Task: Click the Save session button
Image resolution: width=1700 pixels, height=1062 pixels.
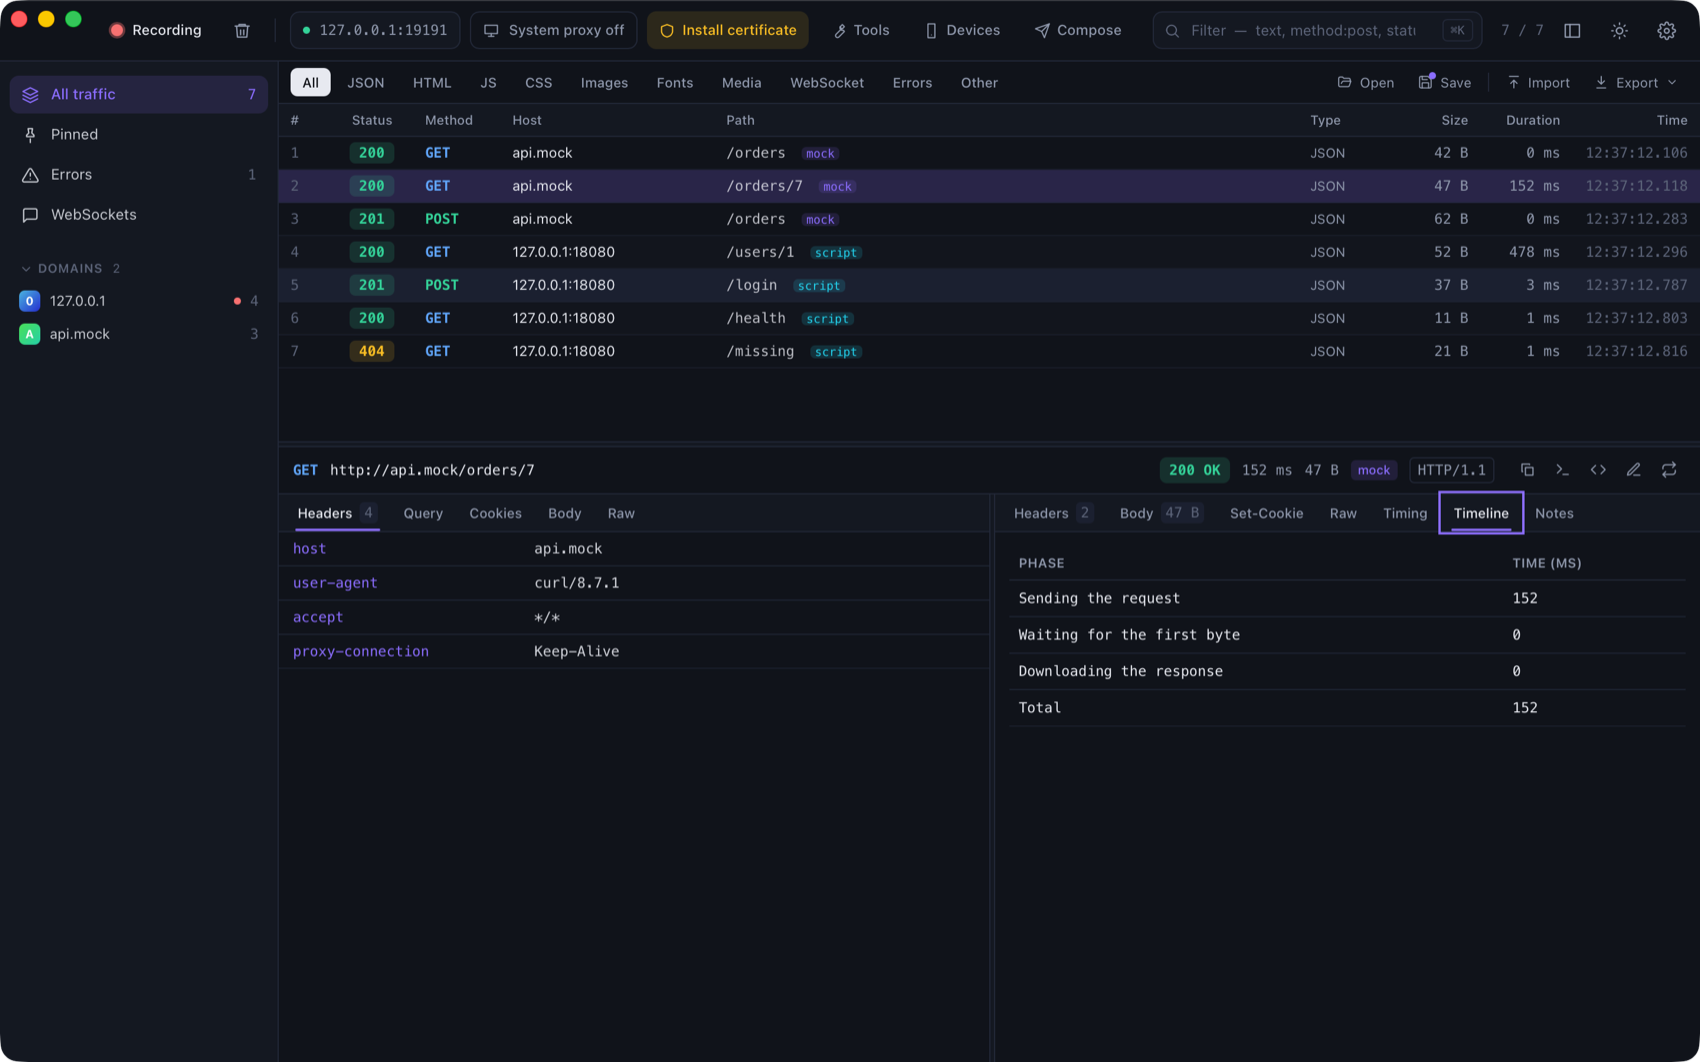Action: click(1445, 83)
